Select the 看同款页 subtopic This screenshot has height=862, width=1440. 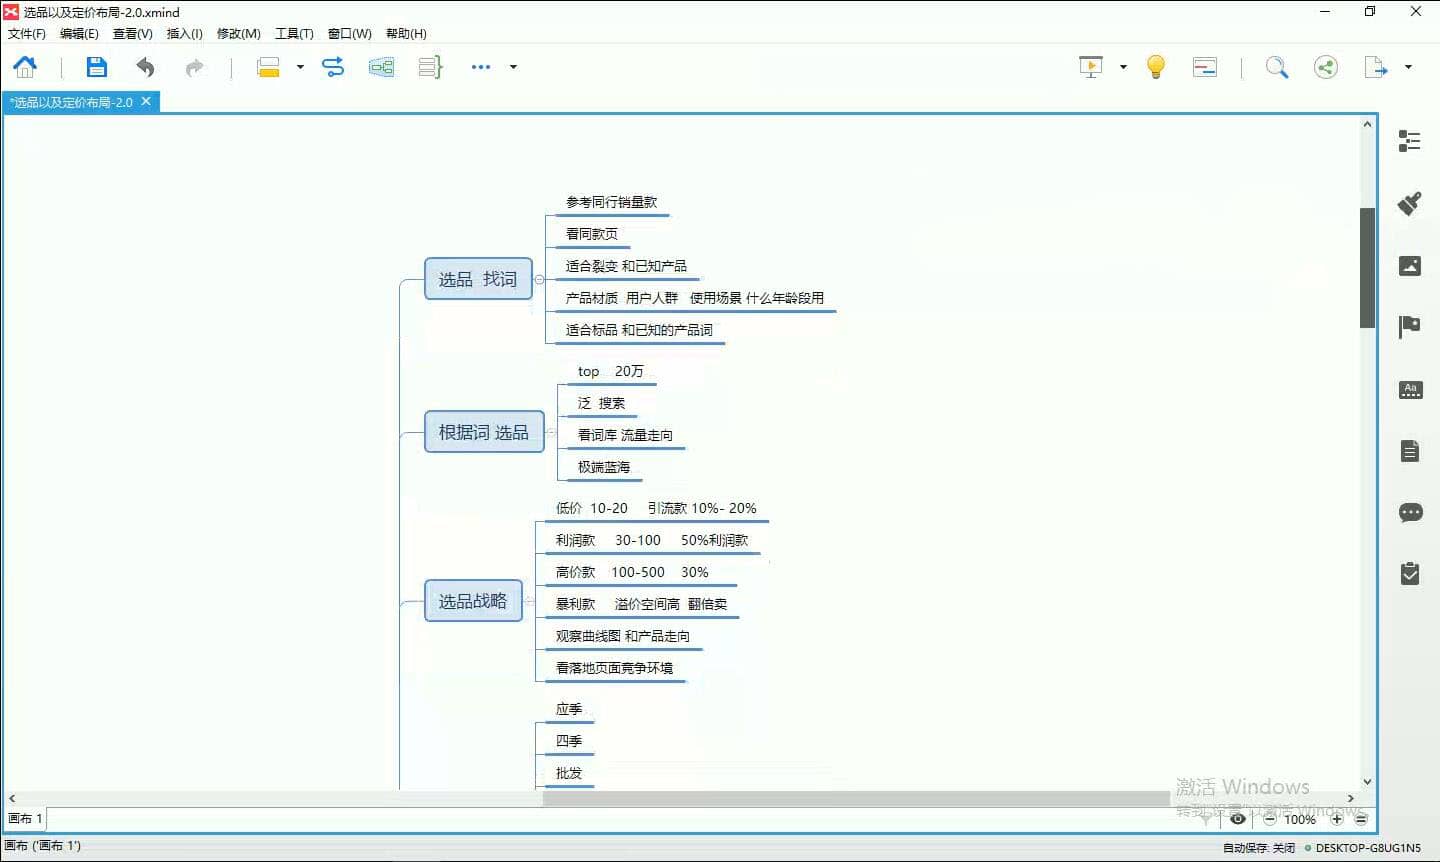tap(592, 234)
